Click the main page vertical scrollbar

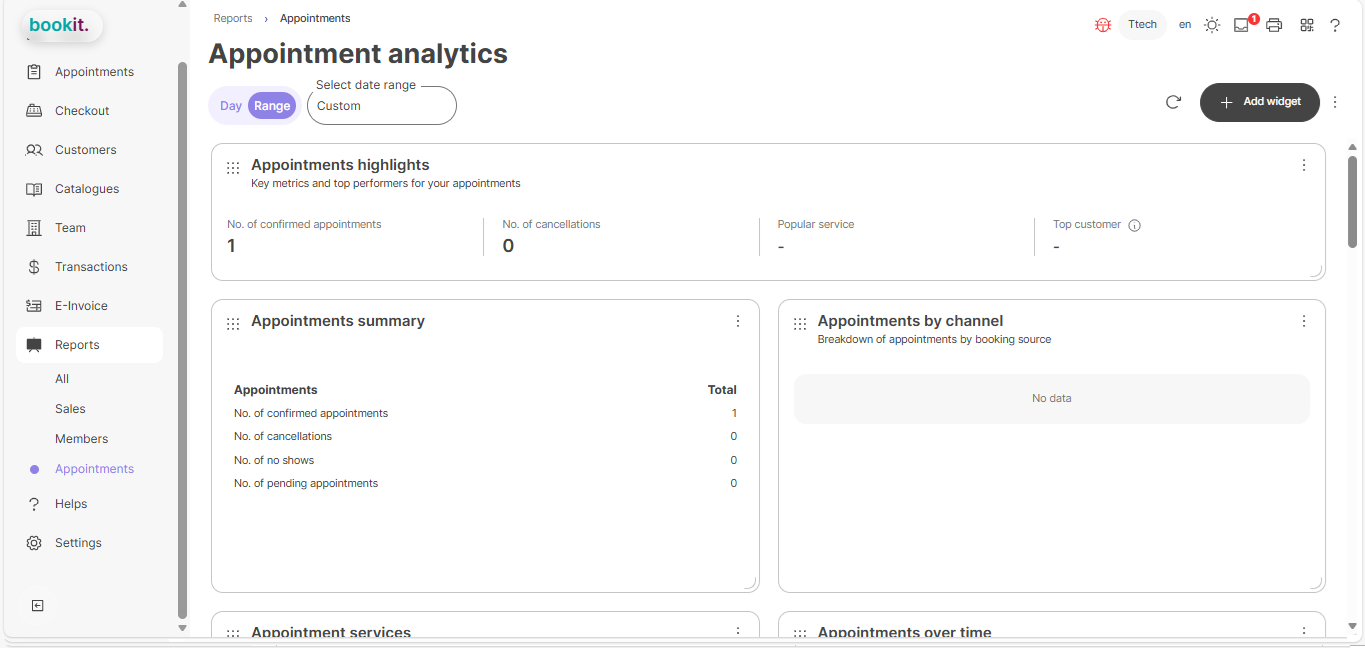pyautogui.click(x=1352, y=200)
